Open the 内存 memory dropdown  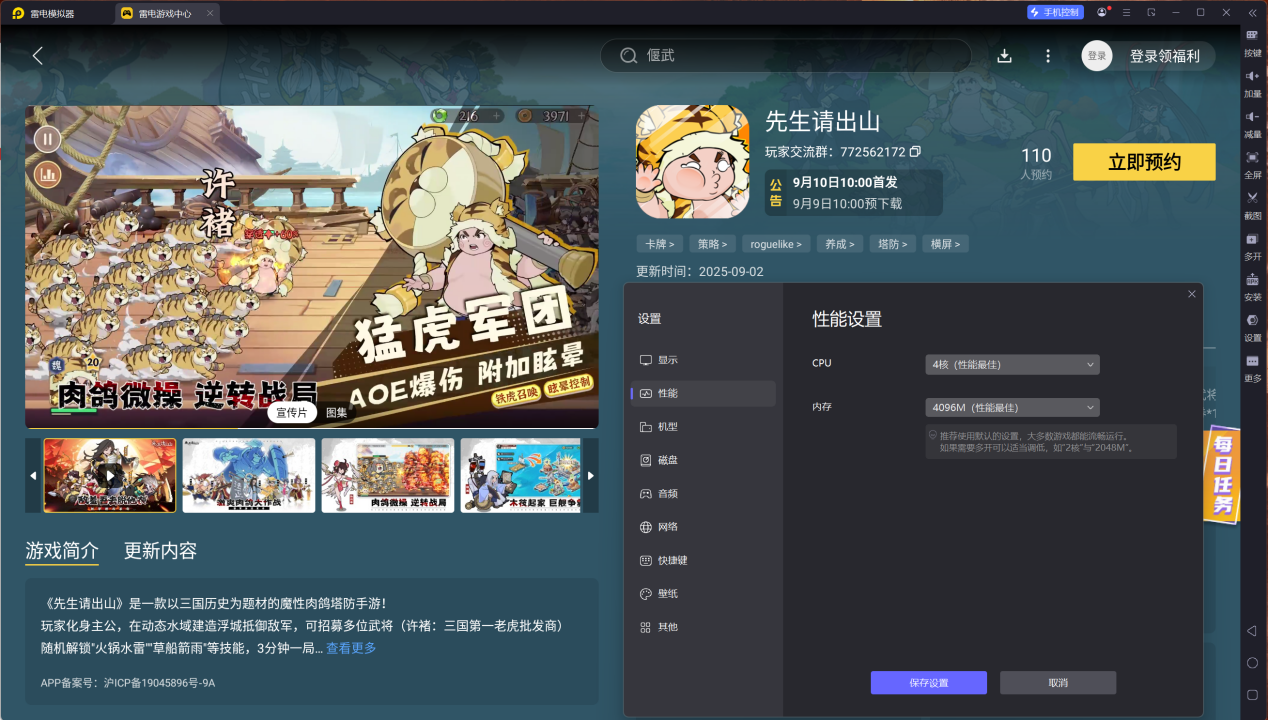tap(1013, 408)
